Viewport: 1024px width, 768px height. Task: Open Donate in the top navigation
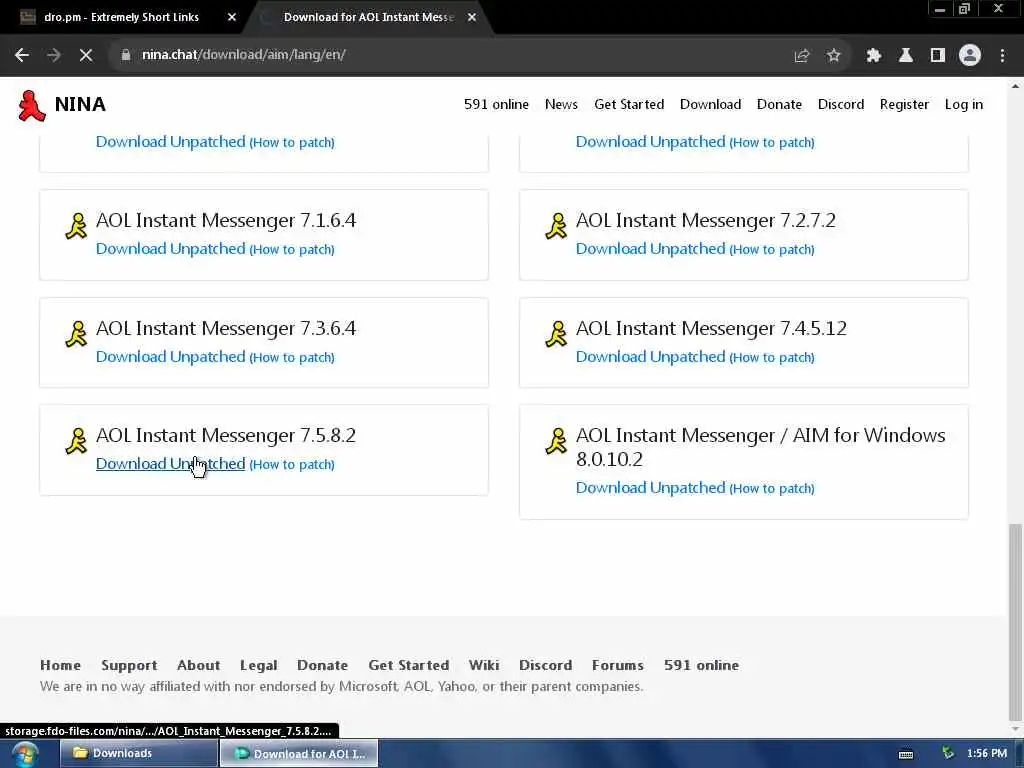click(779, 104)
